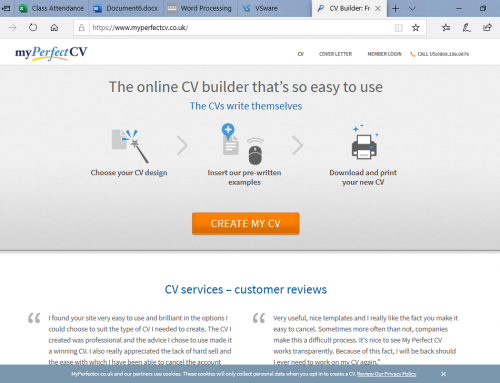Open the Review Our Privacy Policy link
Viewport: 500px width, 383px height.
coord(387,374)
